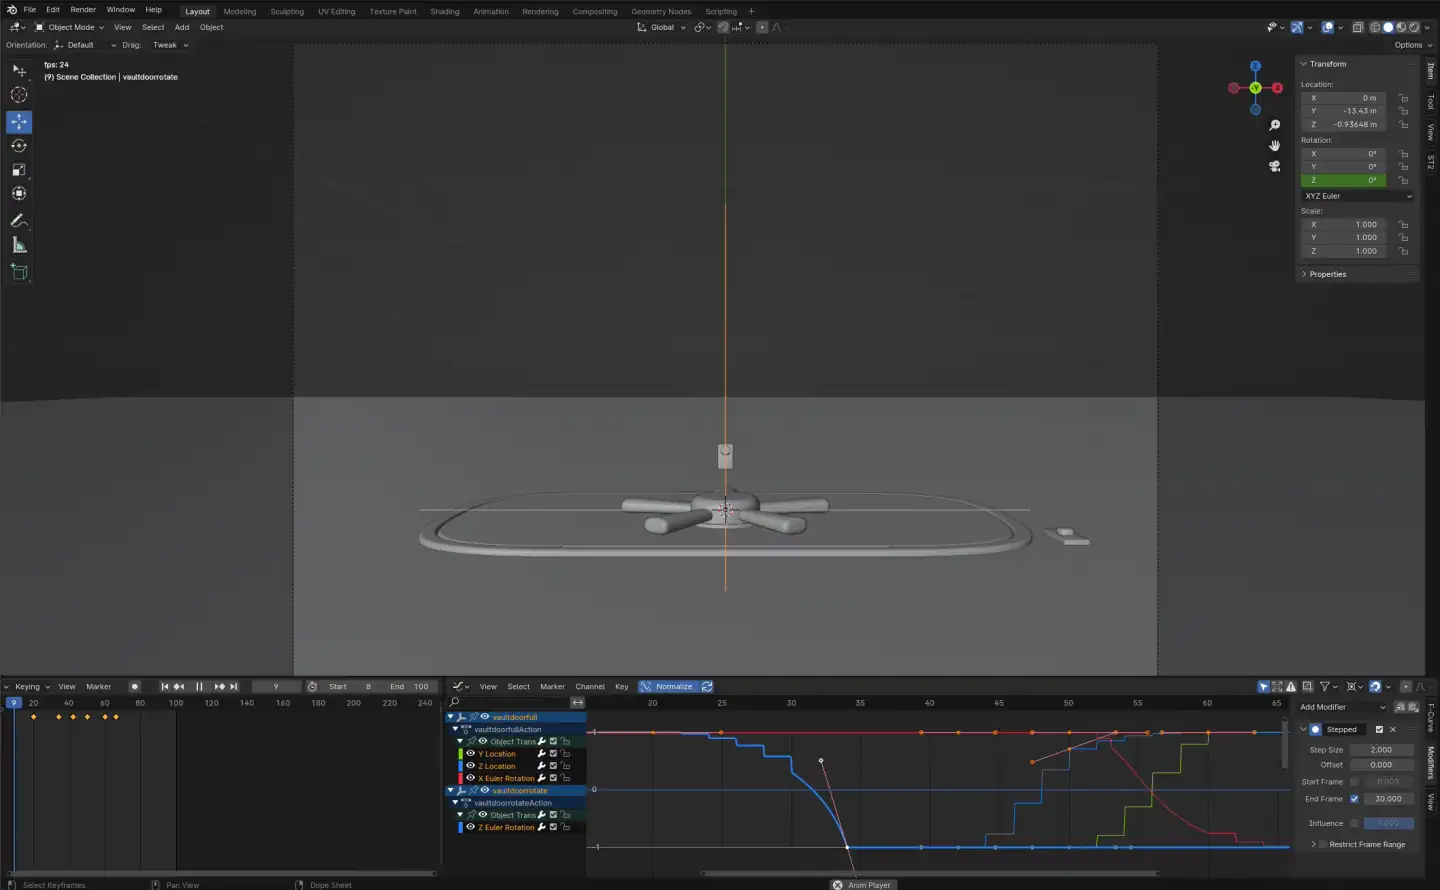
Task: Open the XYZ Euler rotation mode dropdown
Action: (x=1358, y=196)
